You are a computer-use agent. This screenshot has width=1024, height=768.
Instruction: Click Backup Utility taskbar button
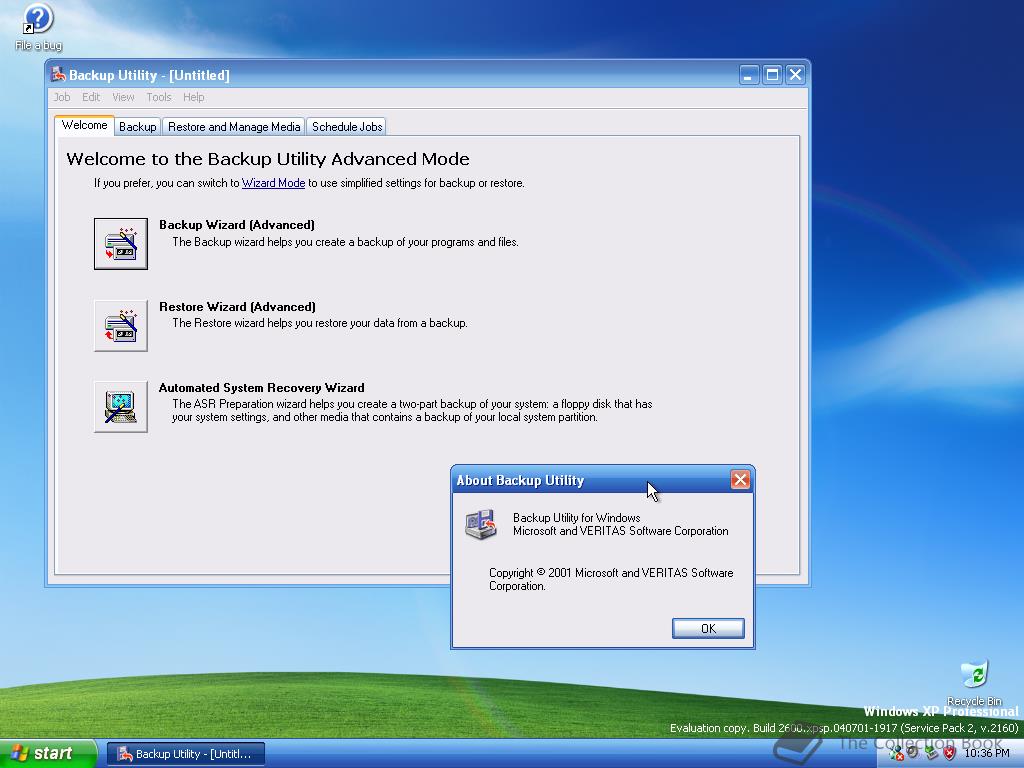pyautogui.click(x=185, y=754)
